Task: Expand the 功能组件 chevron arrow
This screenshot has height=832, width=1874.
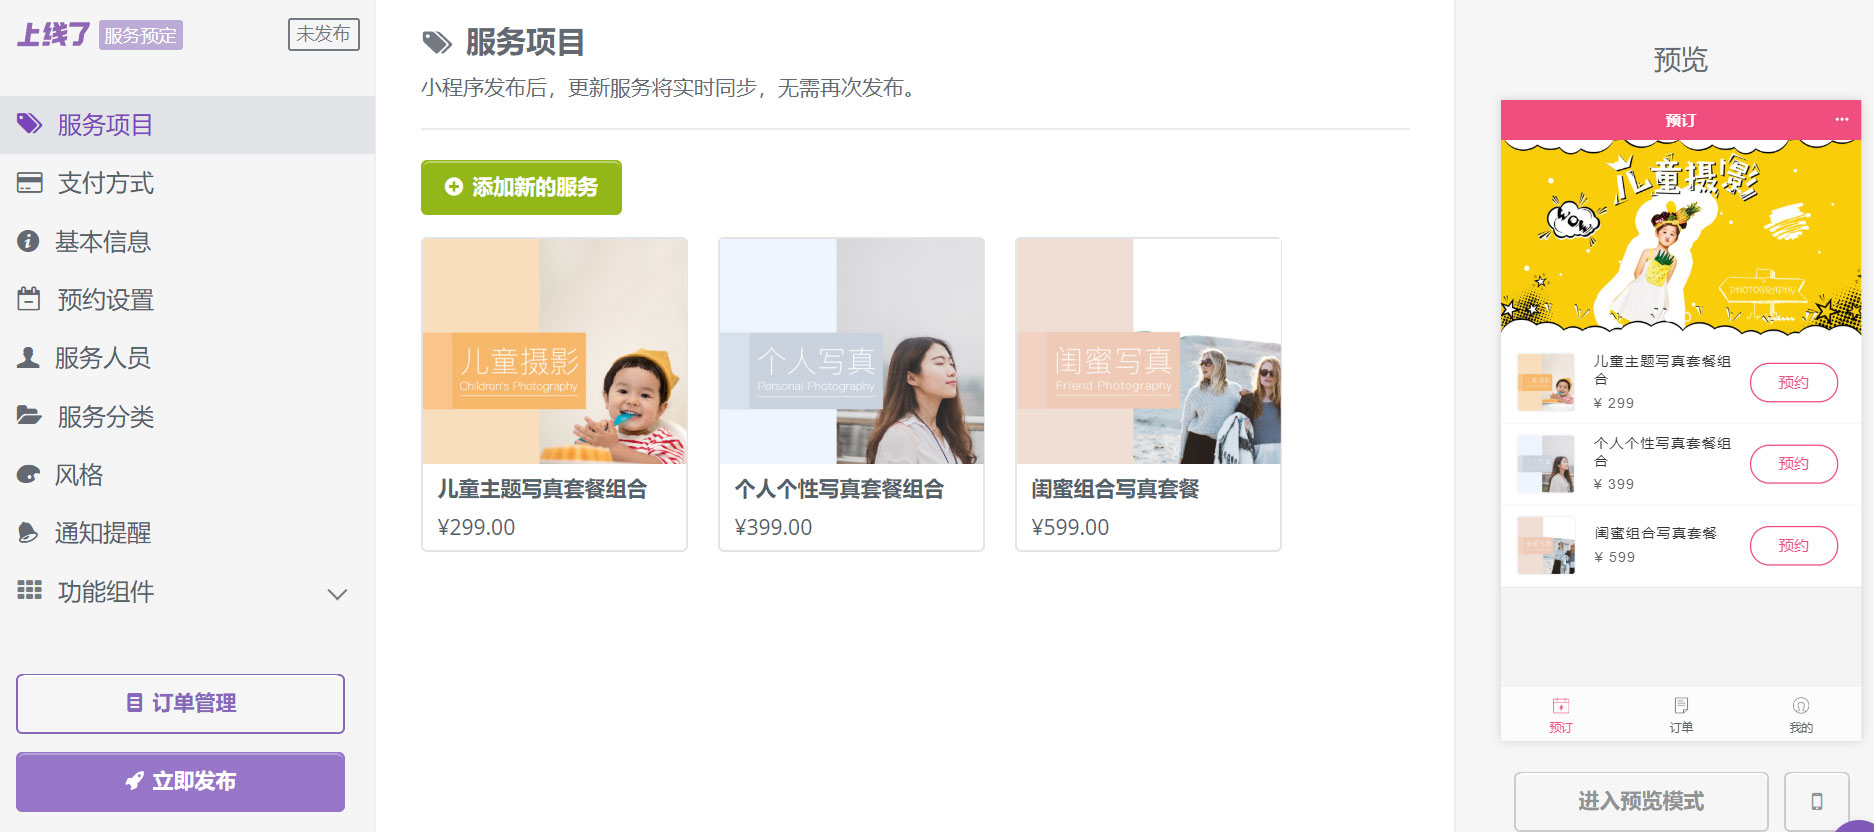Action: pyautogui.click(x=337, y=594)
